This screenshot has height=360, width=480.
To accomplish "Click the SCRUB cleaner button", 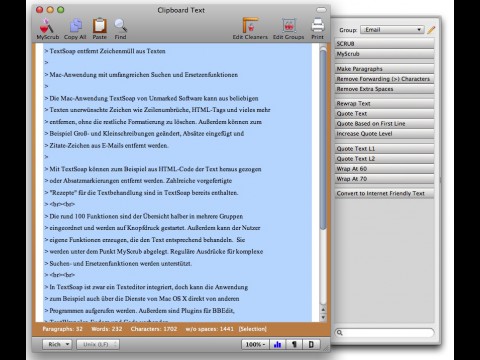I will (384, 44).
